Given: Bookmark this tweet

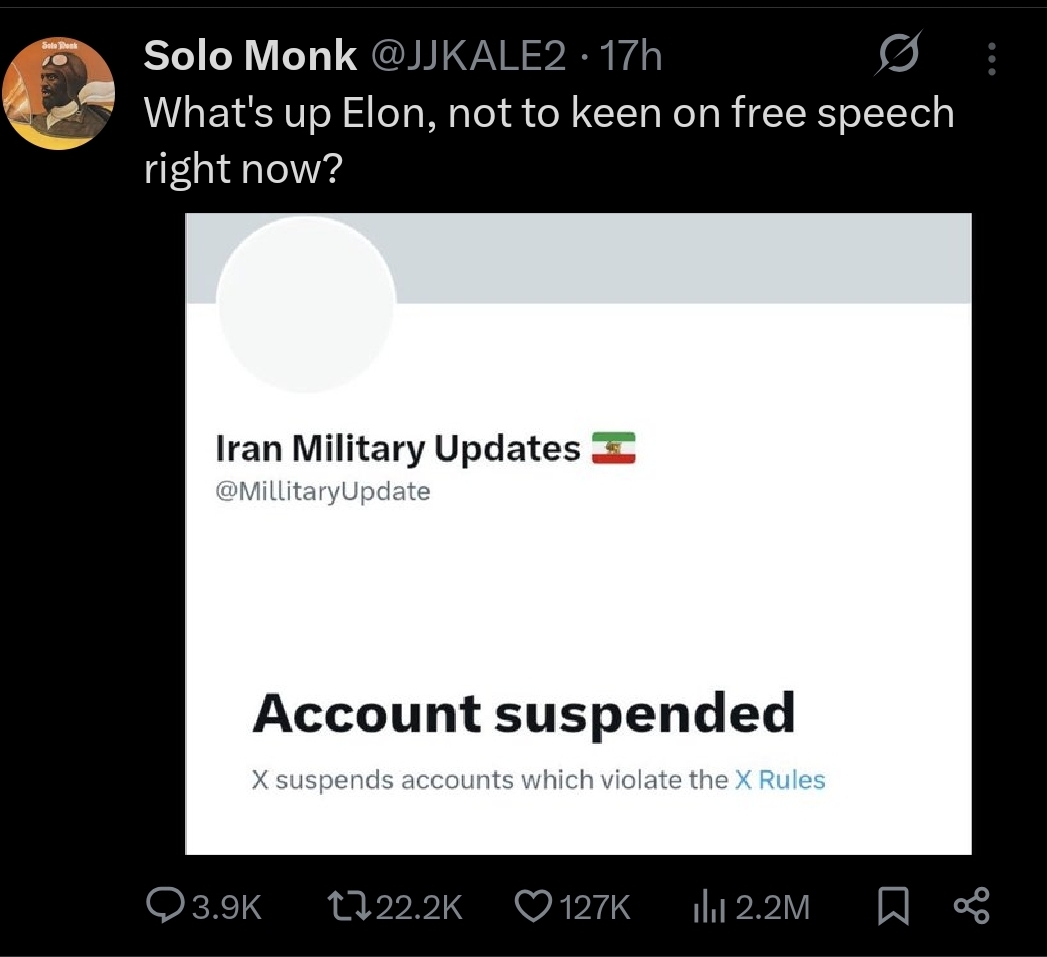Looking at the screenshot, I should pos(893,906).
